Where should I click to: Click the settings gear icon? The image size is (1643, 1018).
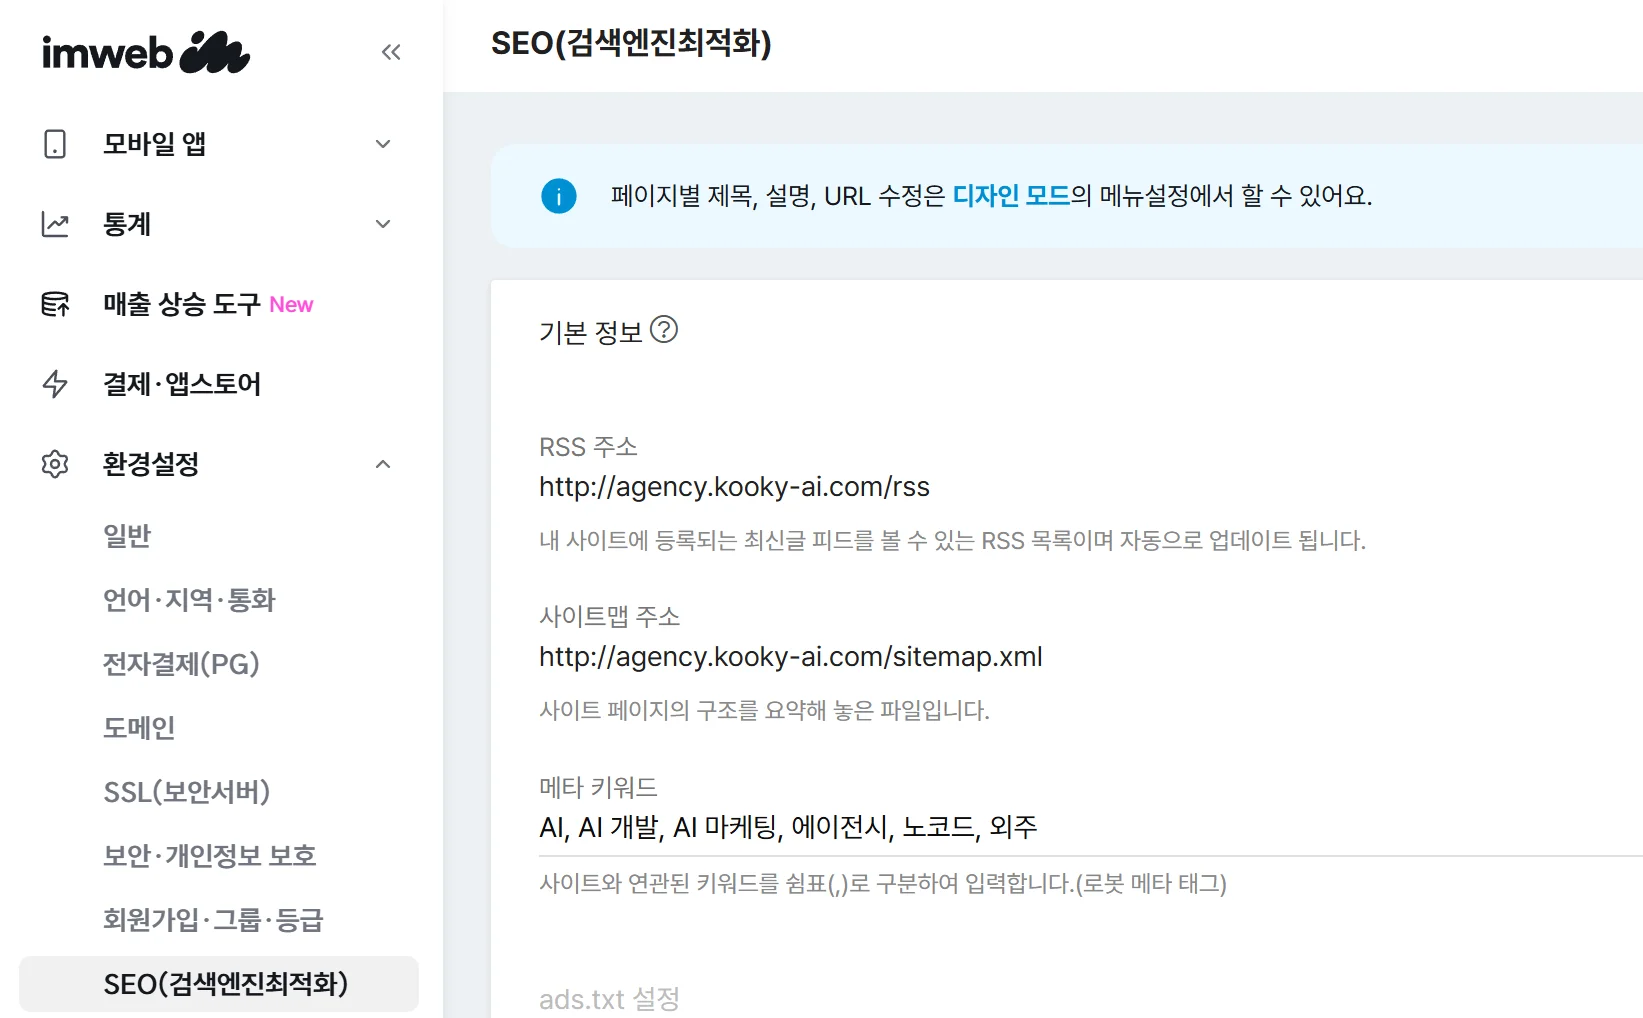pyautogui.click(x=55, y=464)
